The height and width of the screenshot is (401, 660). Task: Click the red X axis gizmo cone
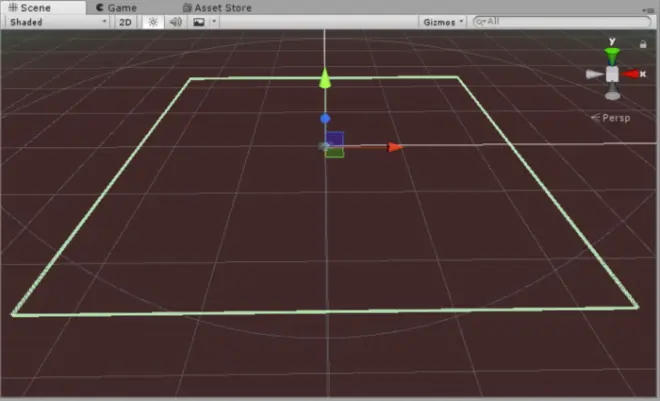pyautogui.click(x=631, y=74)
